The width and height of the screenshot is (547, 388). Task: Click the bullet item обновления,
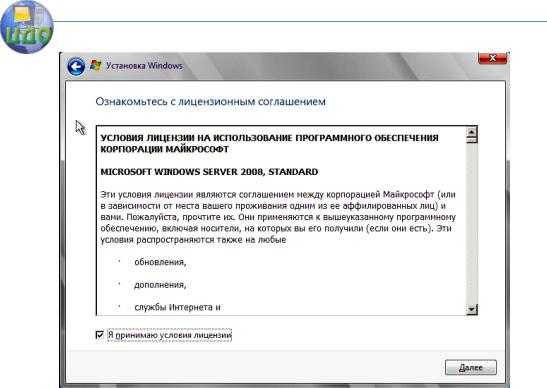pyautogui.click(x=160, y=262)
